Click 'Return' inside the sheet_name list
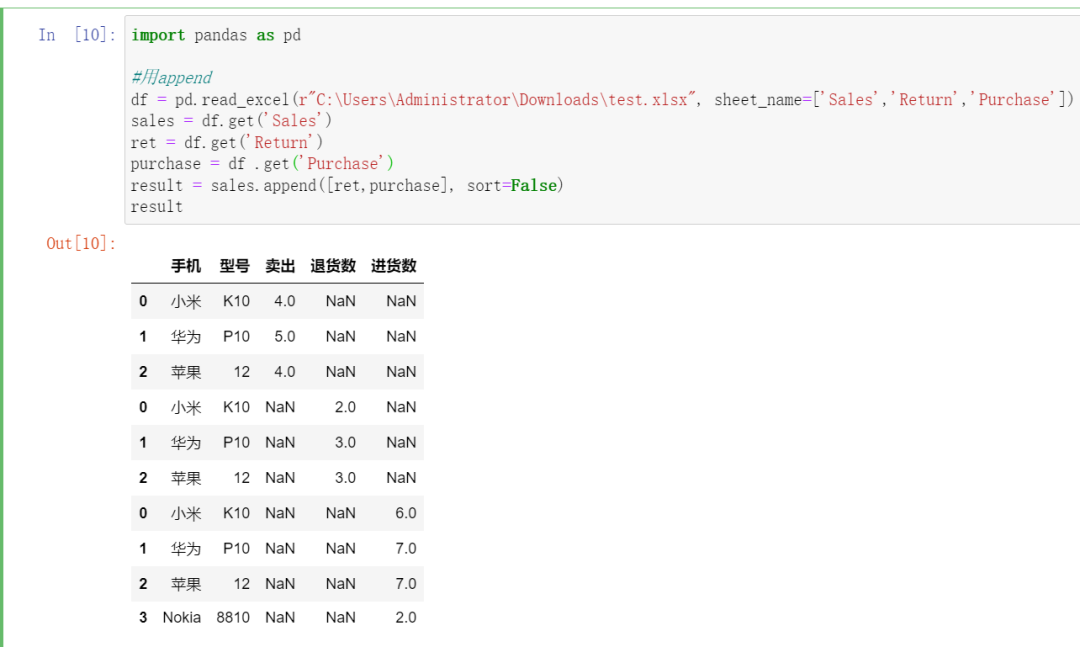The height and width of the screenshot is (647, 1080). [926, 99]
